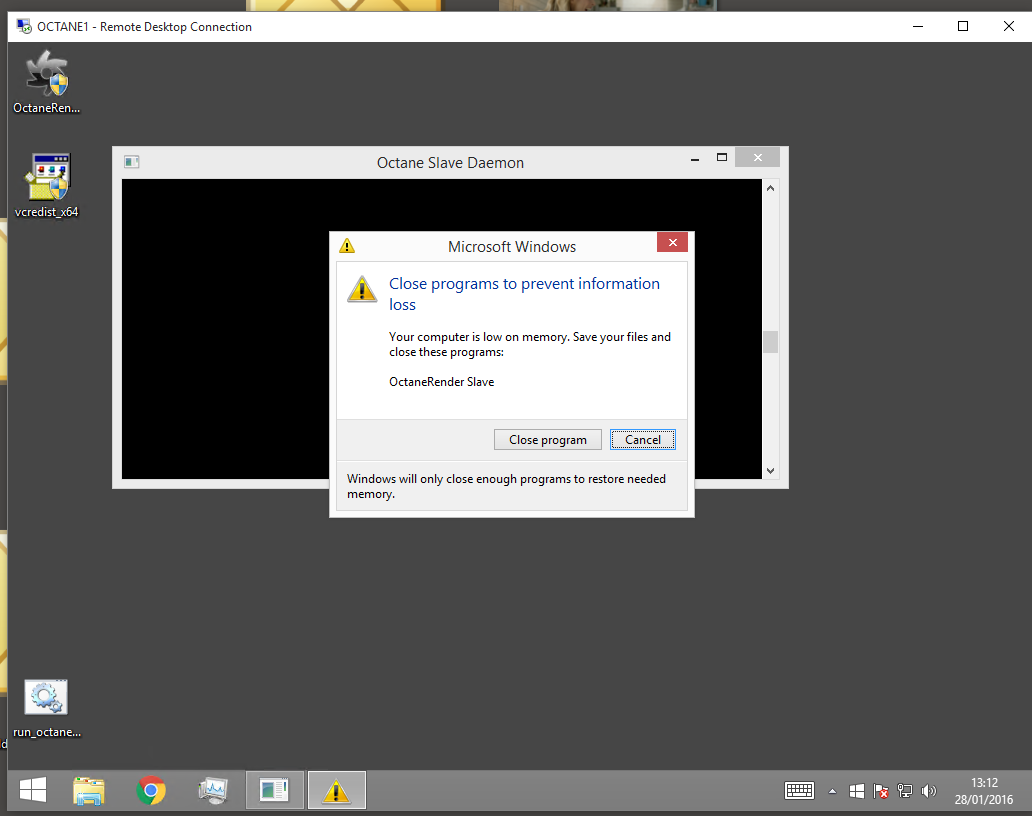This screenshot has width=1032, height=816.
Task: Click the 'Octane Slave Daemon' window title
Action: tap(450, 163)
